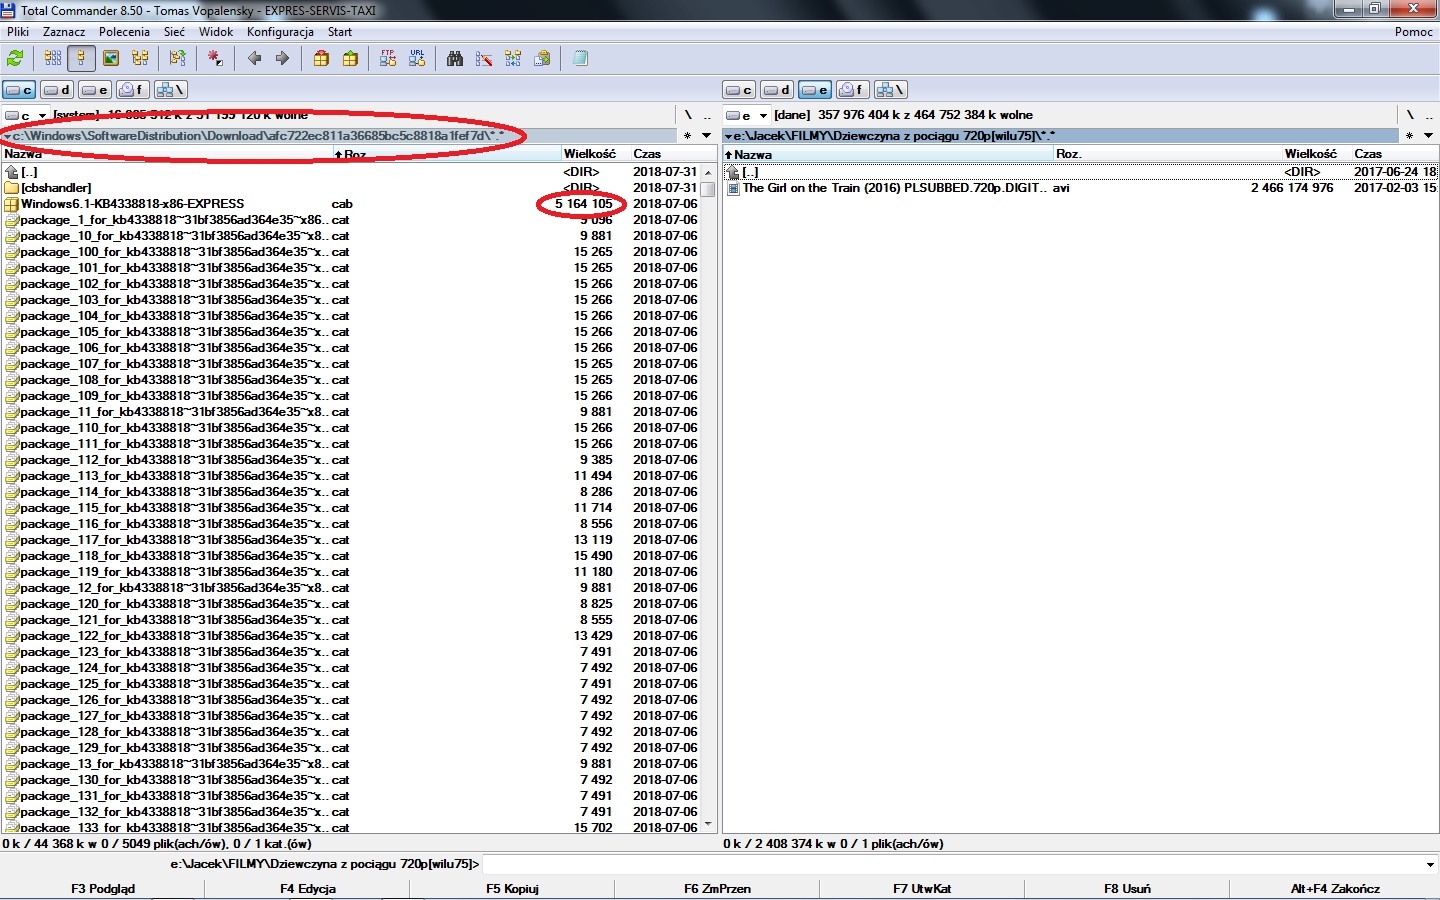Screen dimensions: 1440x900
Task: Open the Pliki menu
Action: coord(18,32)
